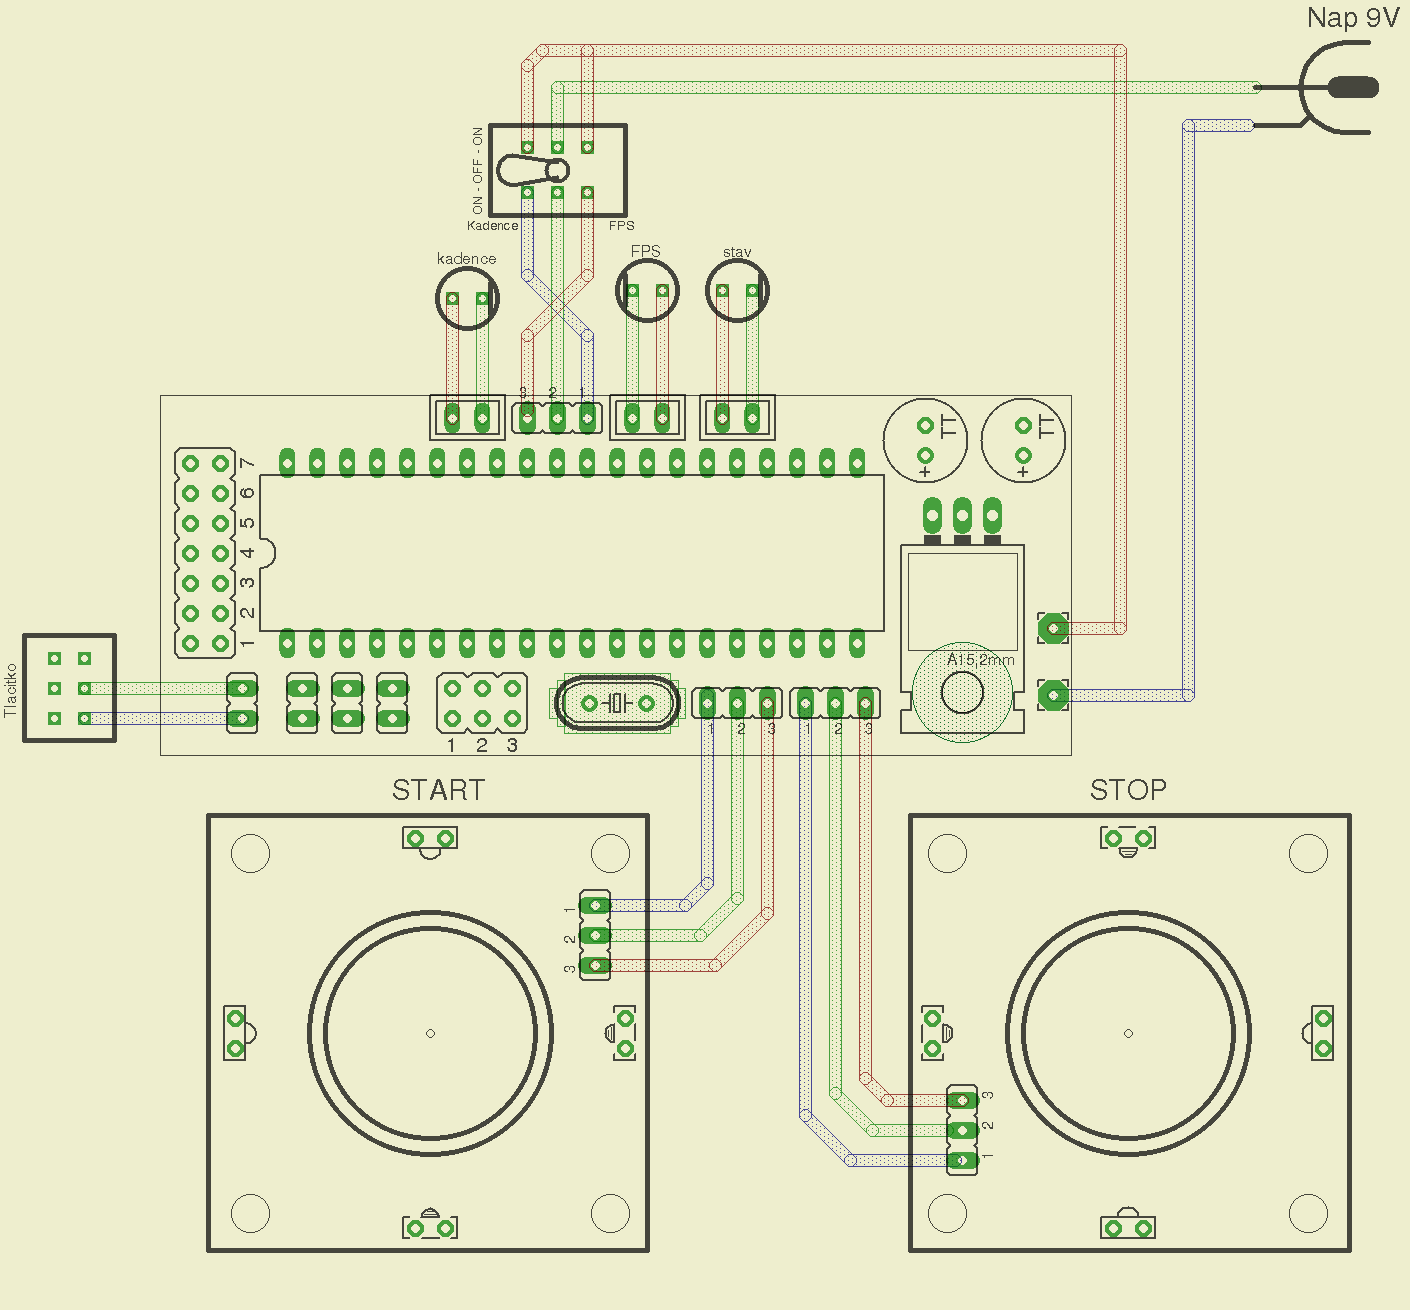Click the 'FPS' label under the switch
Image resolution: width=1410 pixels, height=1310 pixels.
coord(621,226)
